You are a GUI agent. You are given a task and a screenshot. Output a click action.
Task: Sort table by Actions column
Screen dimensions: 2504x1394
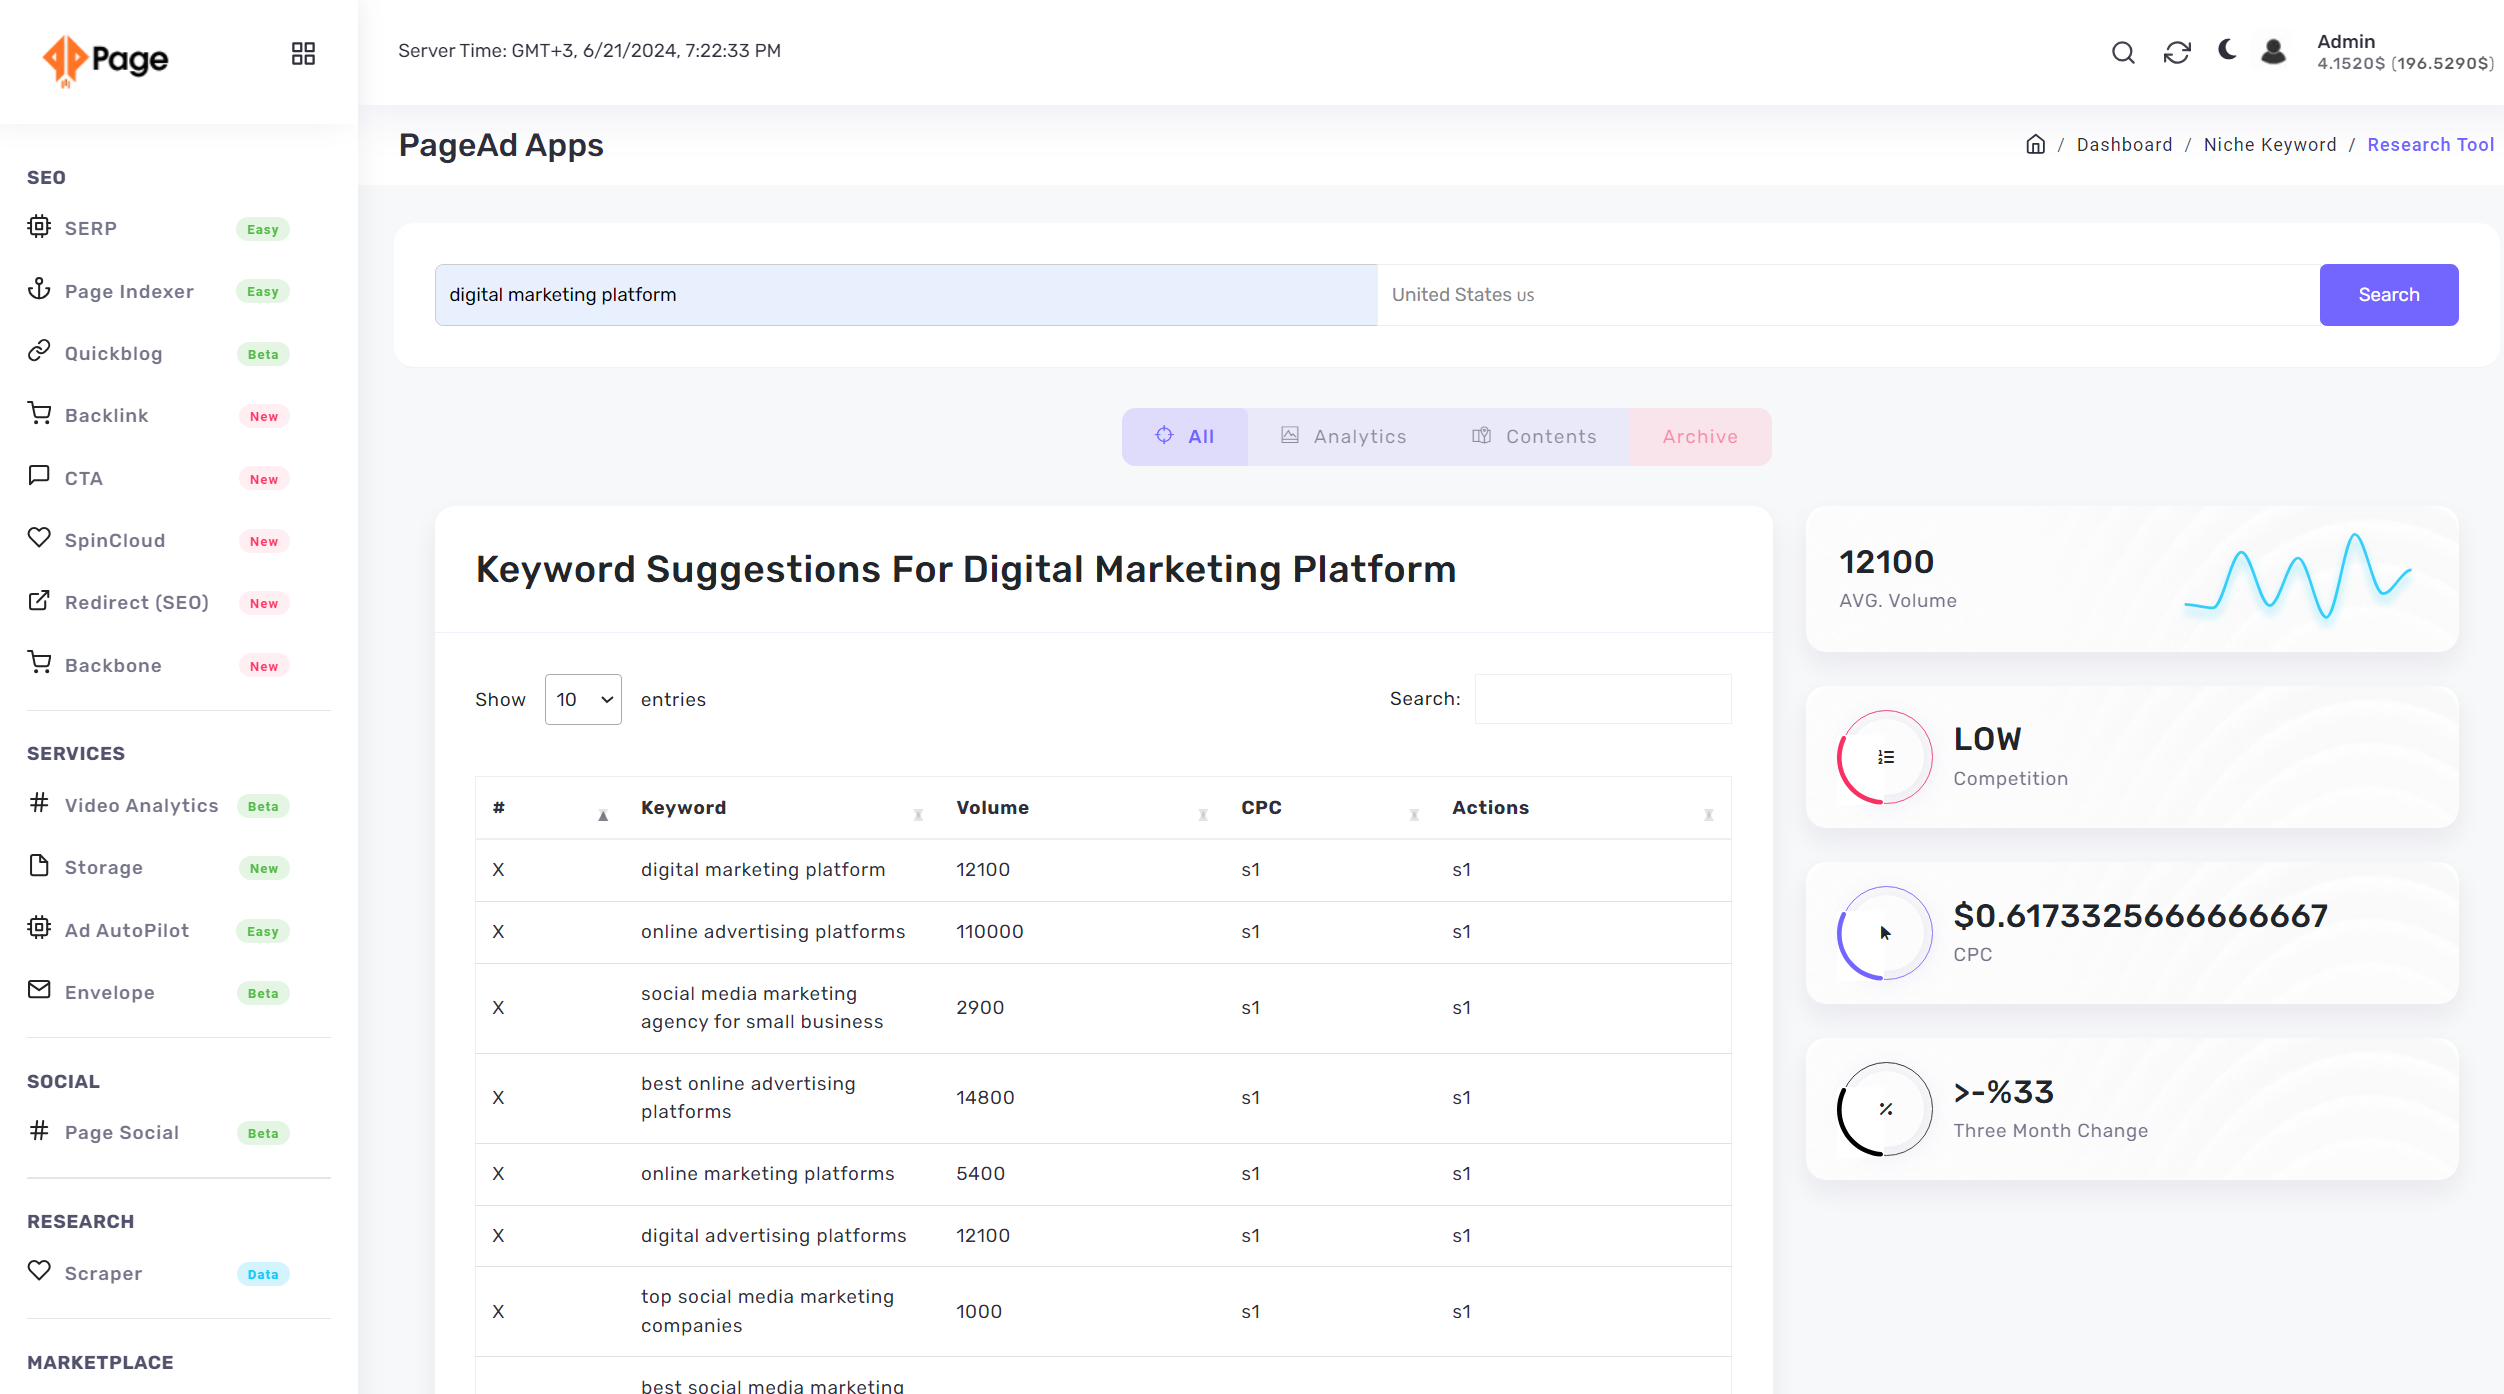pyautogui.click(x=1583, y=808)
